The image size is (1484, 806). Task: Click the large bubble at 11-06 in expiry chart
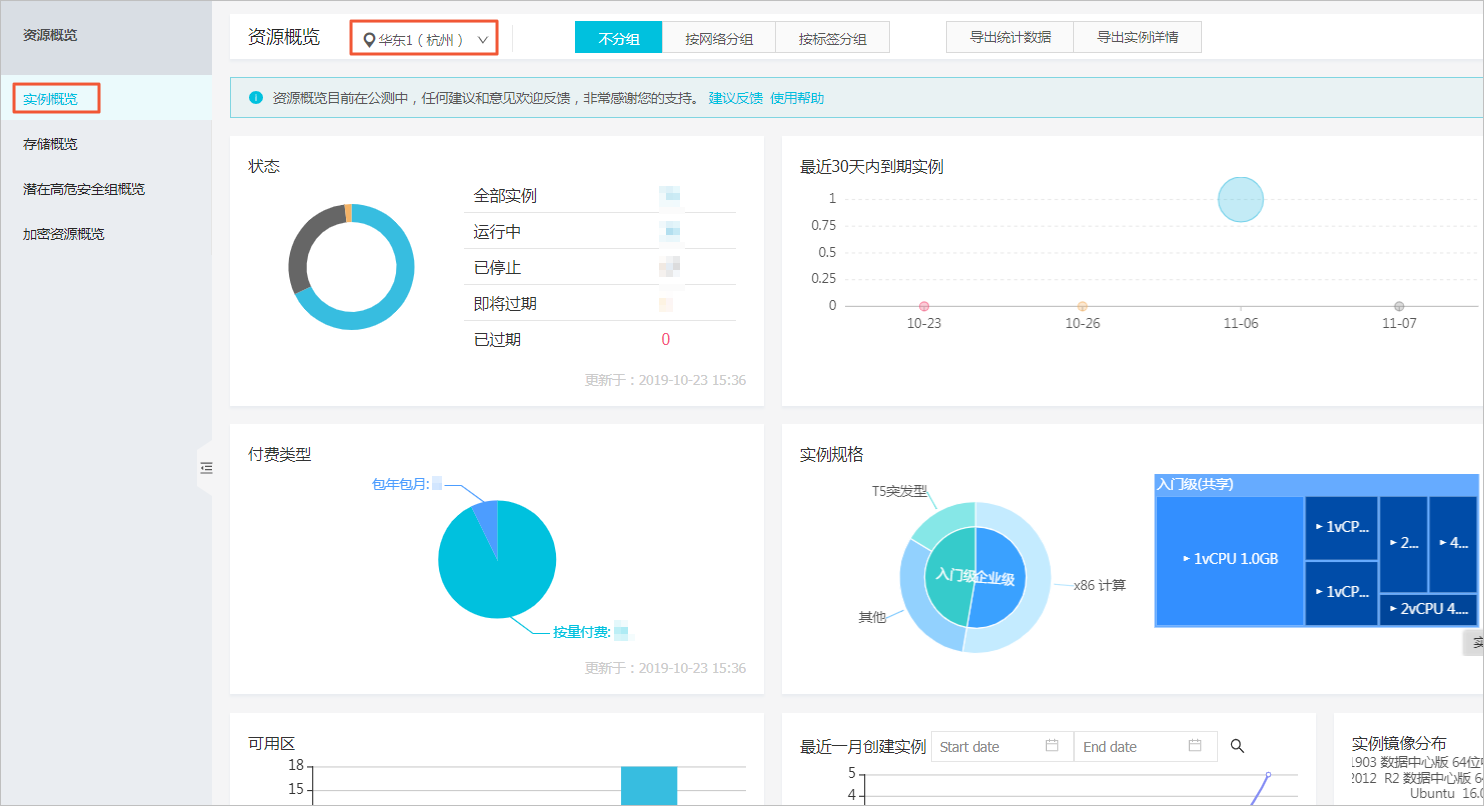click(x=1241, y=199)
